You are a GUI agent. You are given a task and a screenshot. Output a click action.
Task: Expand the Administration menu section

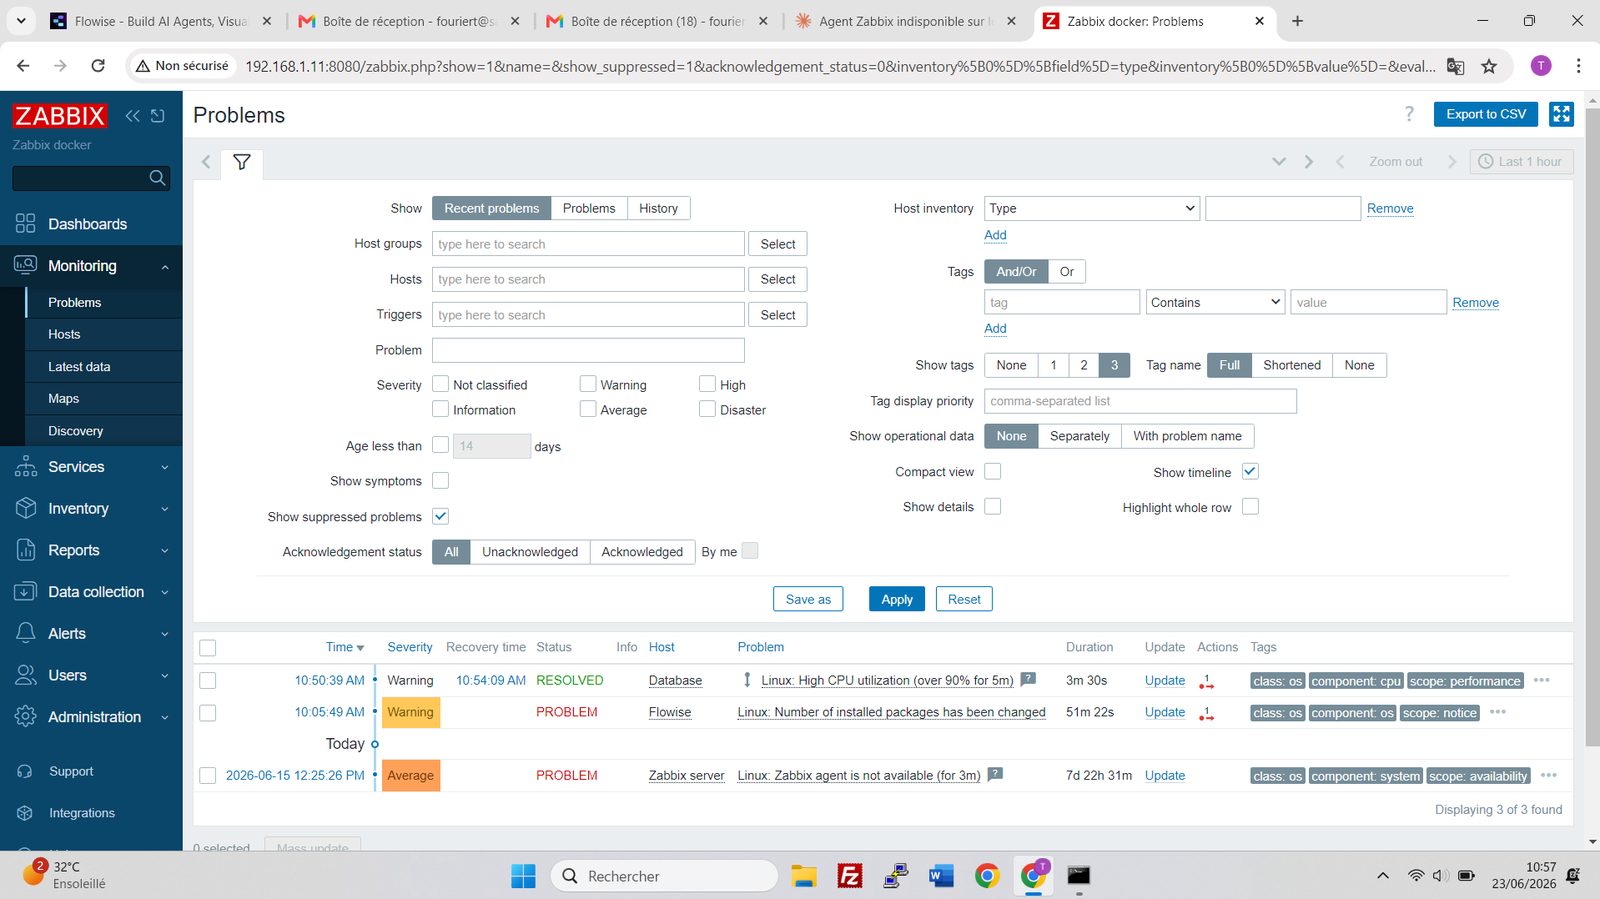91,717
